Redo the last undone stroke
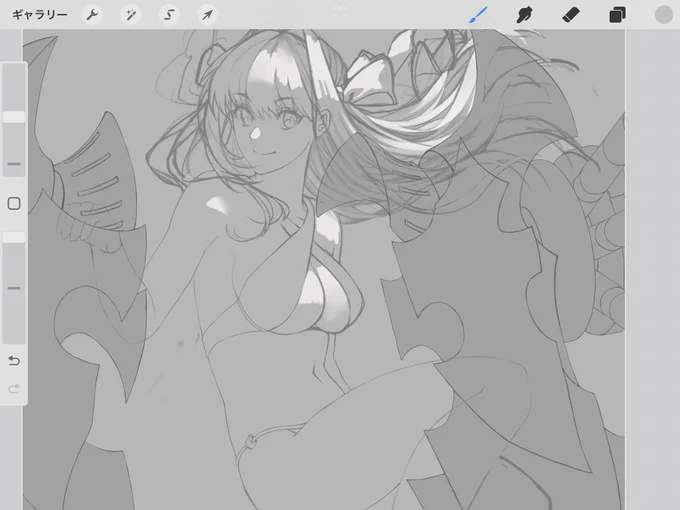680x510 pixels. 14,389
